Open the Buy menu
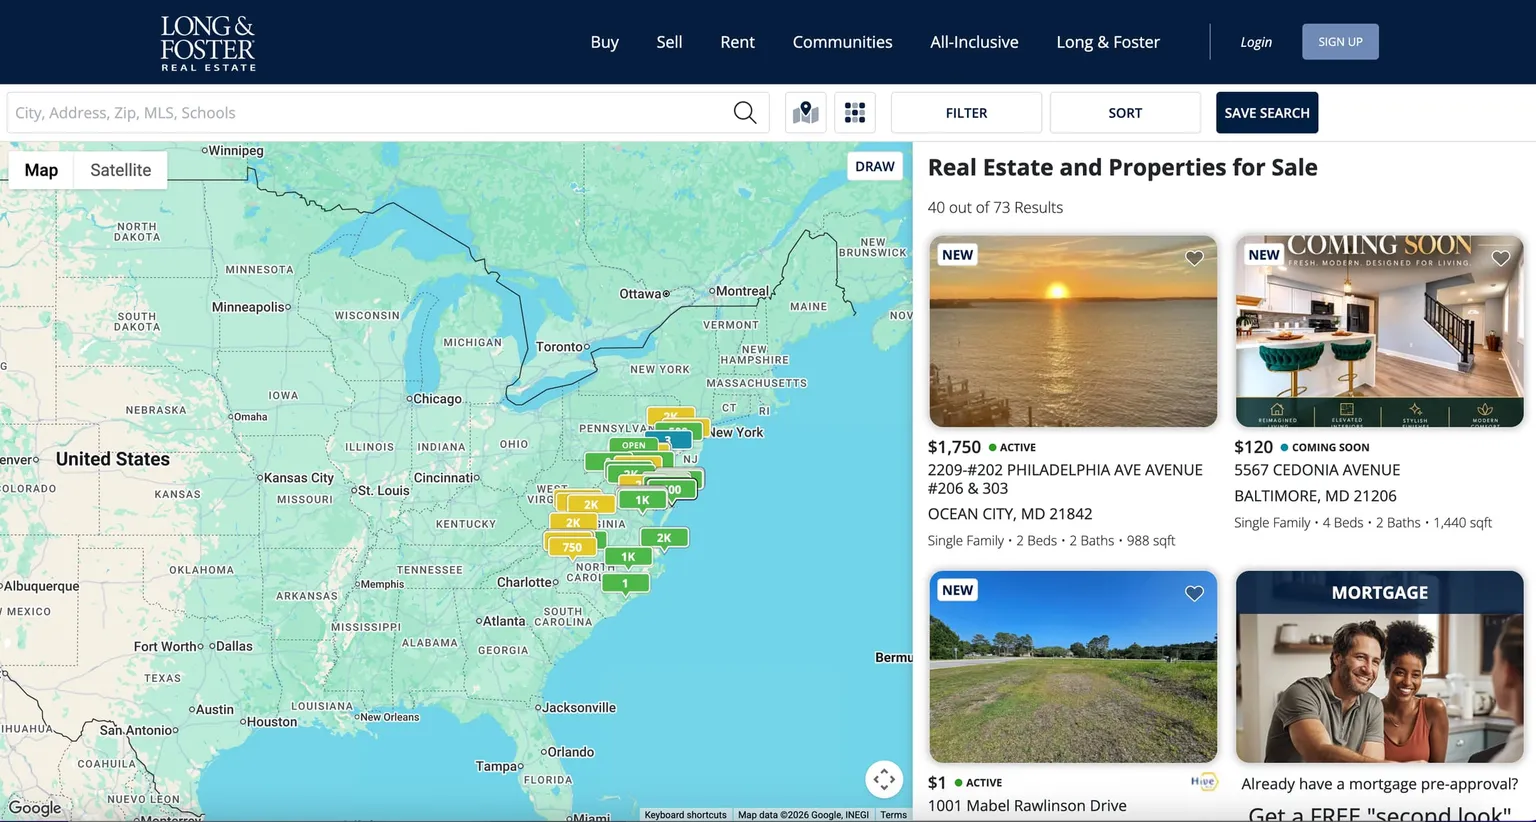 pyautogui.click(x=605, y=42)
